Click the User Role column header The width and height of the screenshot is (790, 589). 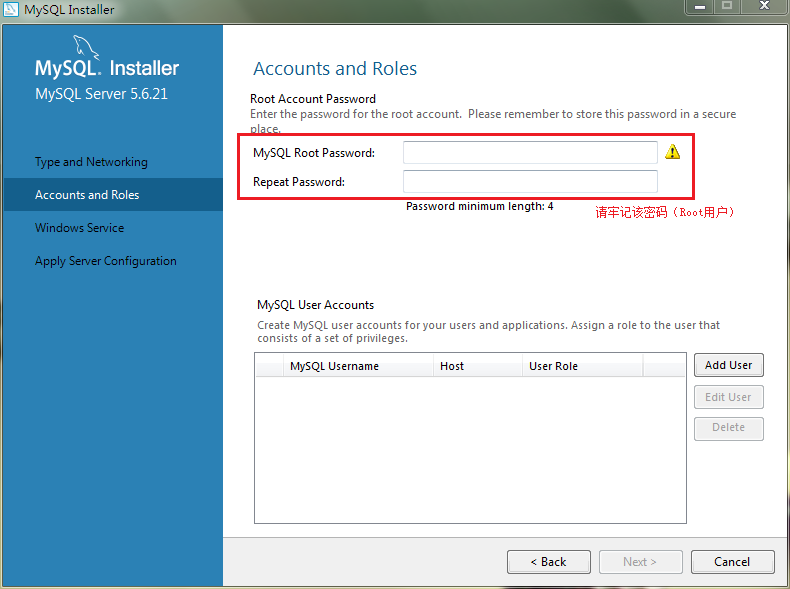[x=553, y=366]
